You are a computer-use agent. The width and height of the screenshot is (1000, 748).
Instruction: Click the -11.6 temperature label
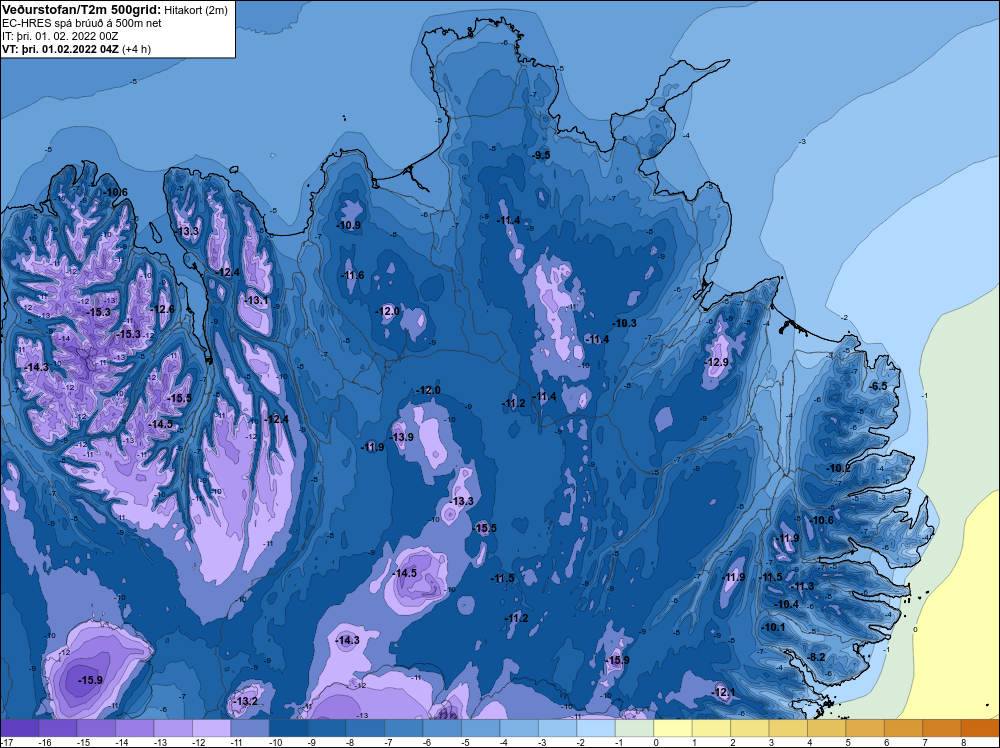pos(352,275)
